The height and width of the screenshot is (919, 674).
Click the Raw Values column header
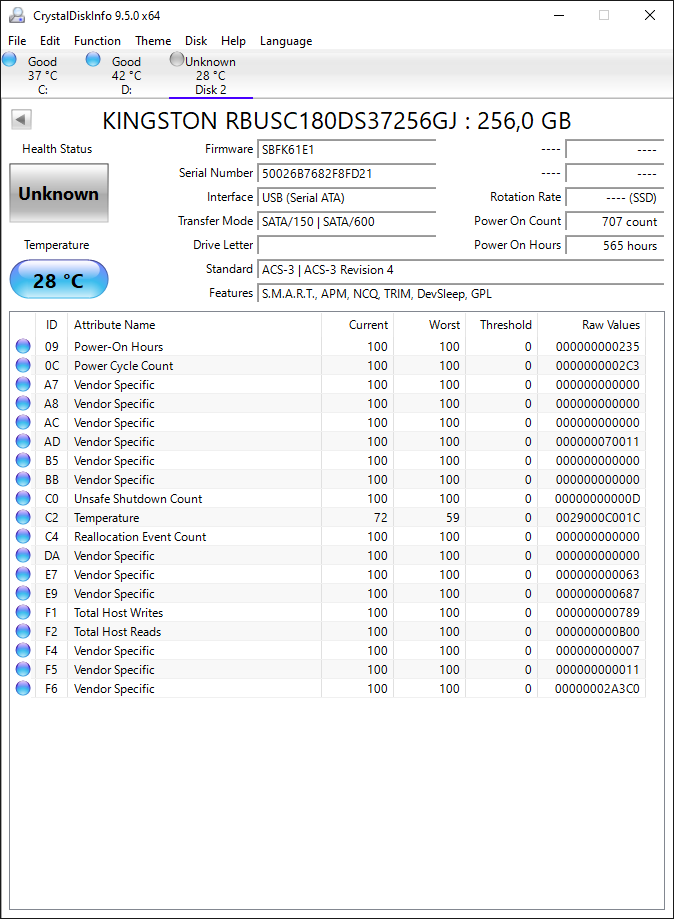[591, 325]
